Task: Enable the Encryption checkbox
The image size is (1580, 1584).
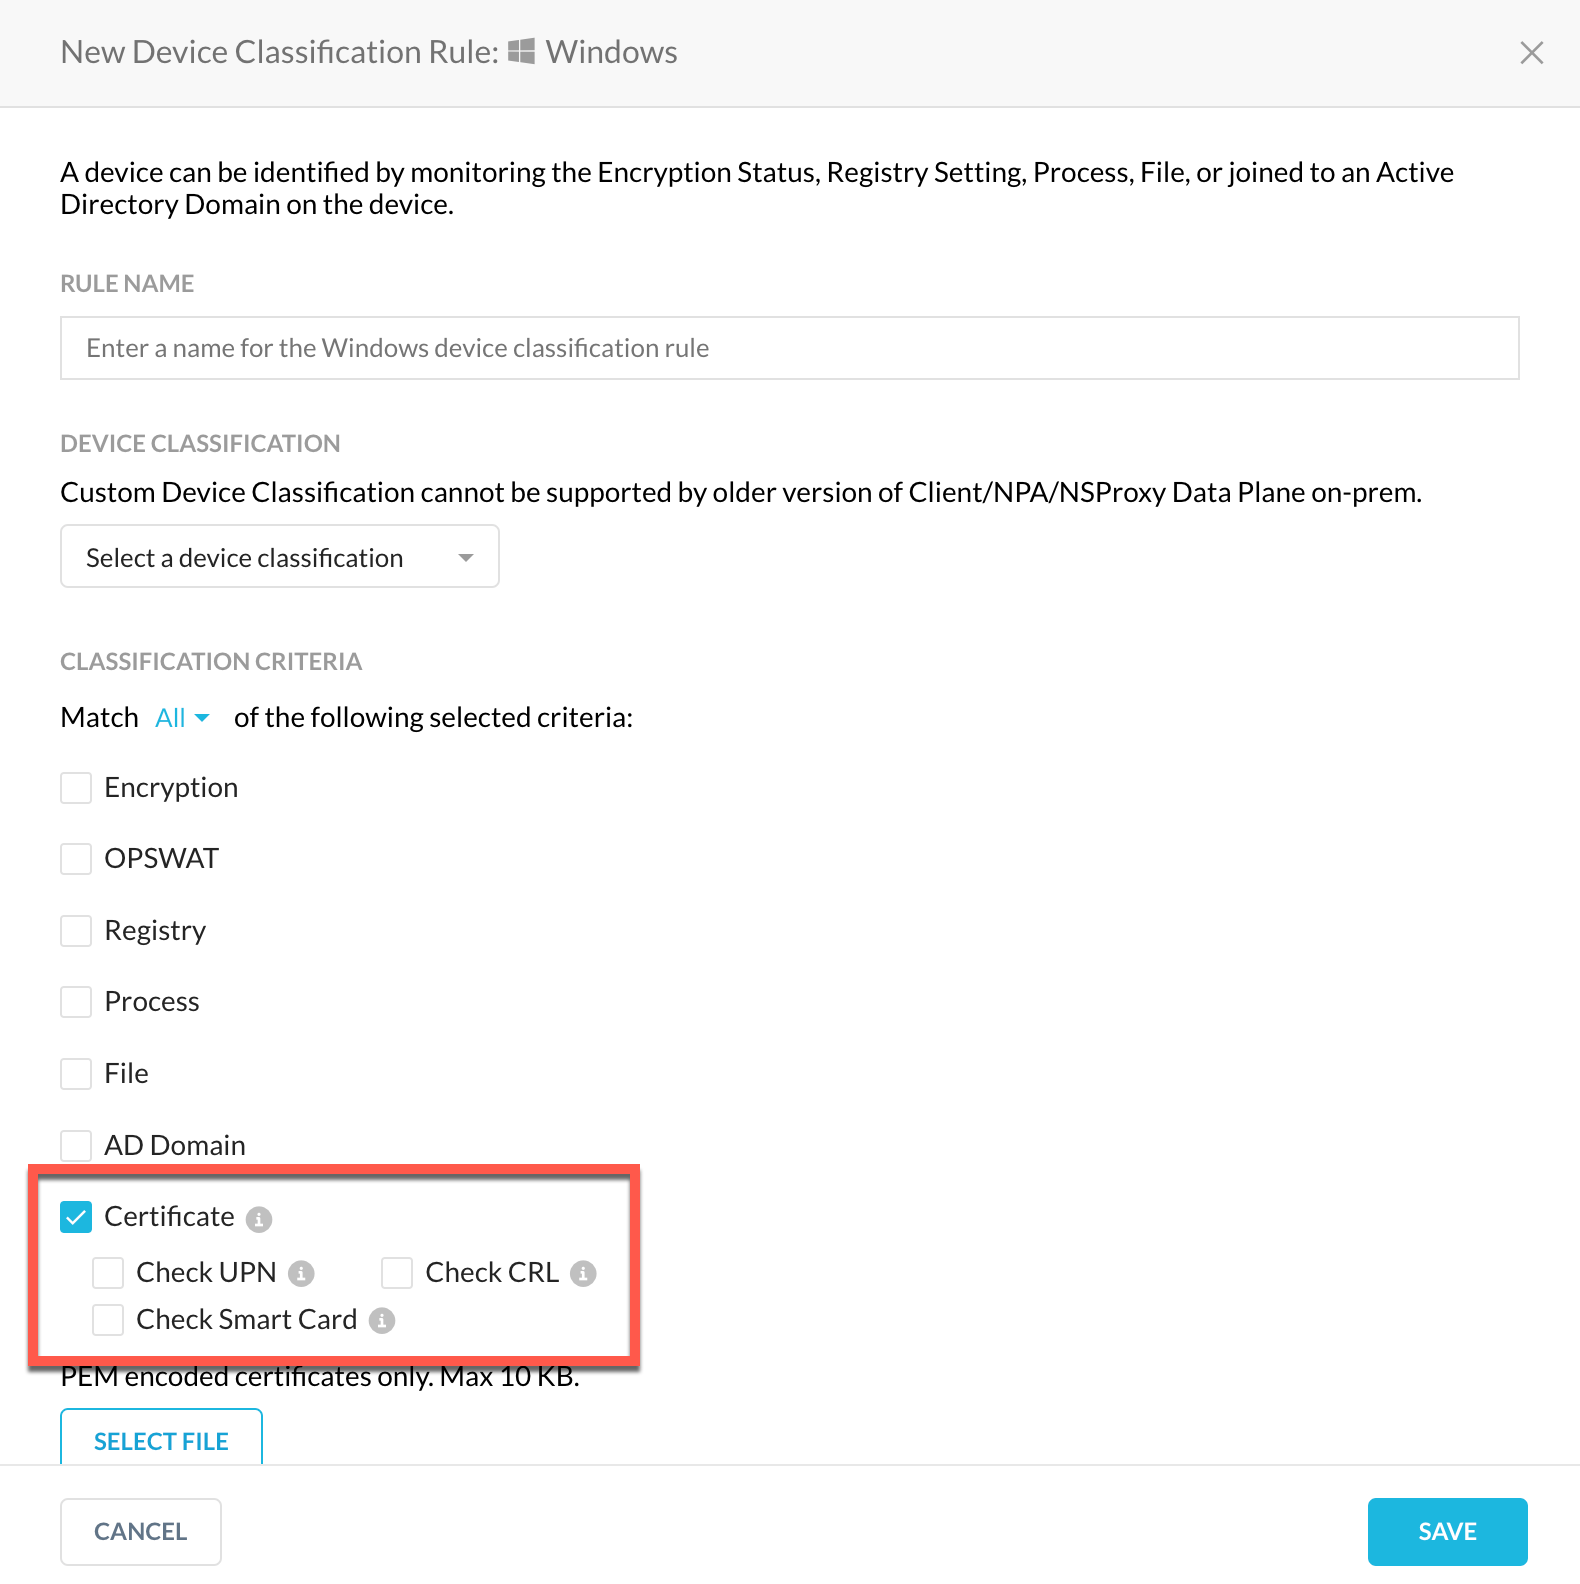Action: [x=76, y=788]
